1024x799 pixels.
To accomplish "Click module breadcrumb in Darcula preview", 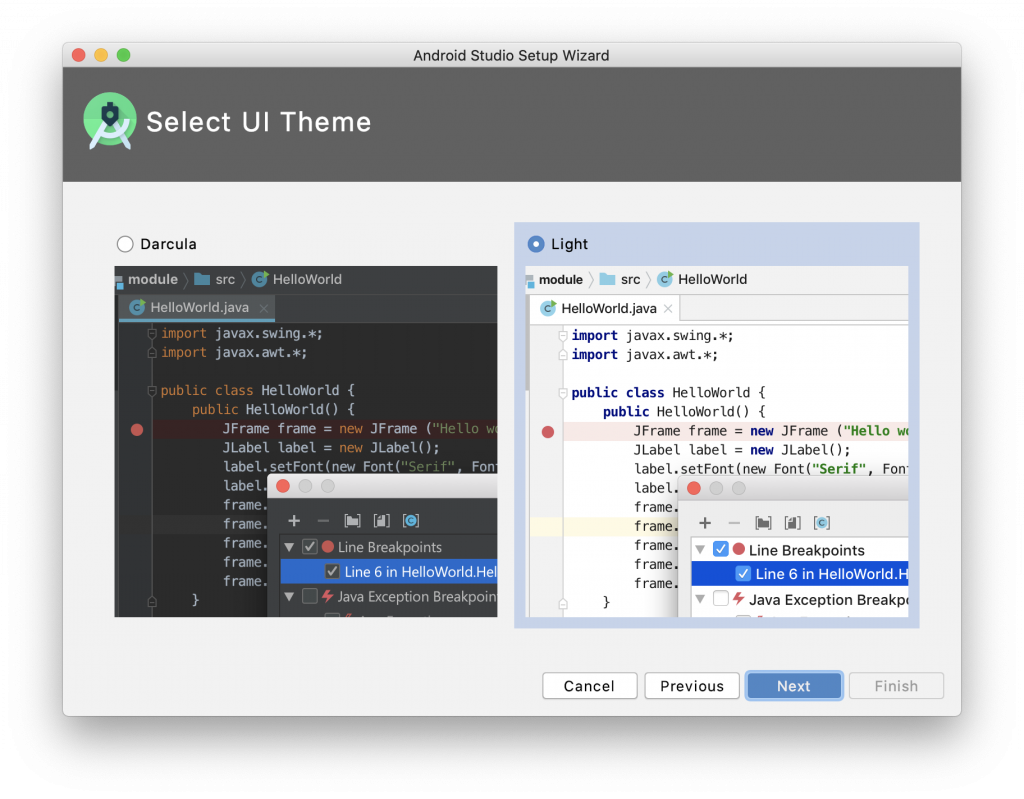I will [x=153, y=279].
